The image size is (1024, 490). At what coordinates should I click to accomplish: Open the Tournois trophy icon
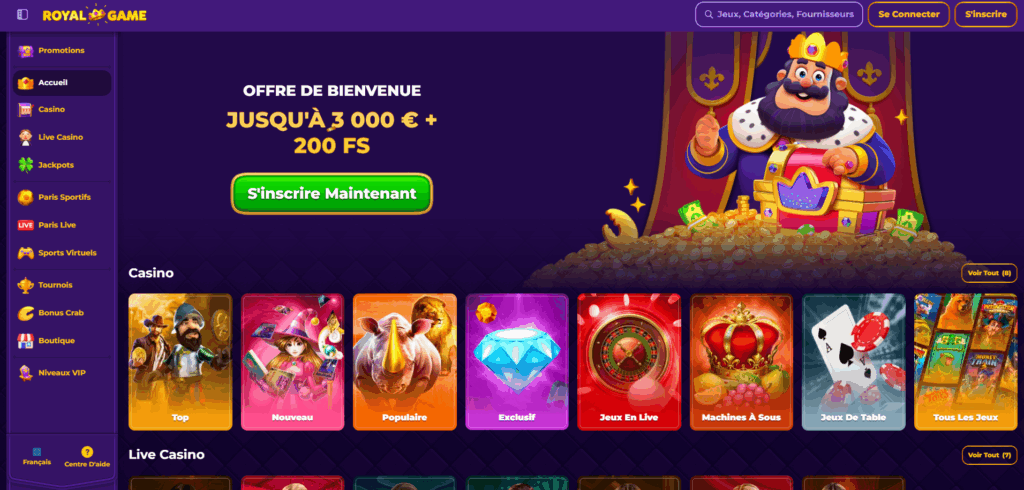point(25,285)
